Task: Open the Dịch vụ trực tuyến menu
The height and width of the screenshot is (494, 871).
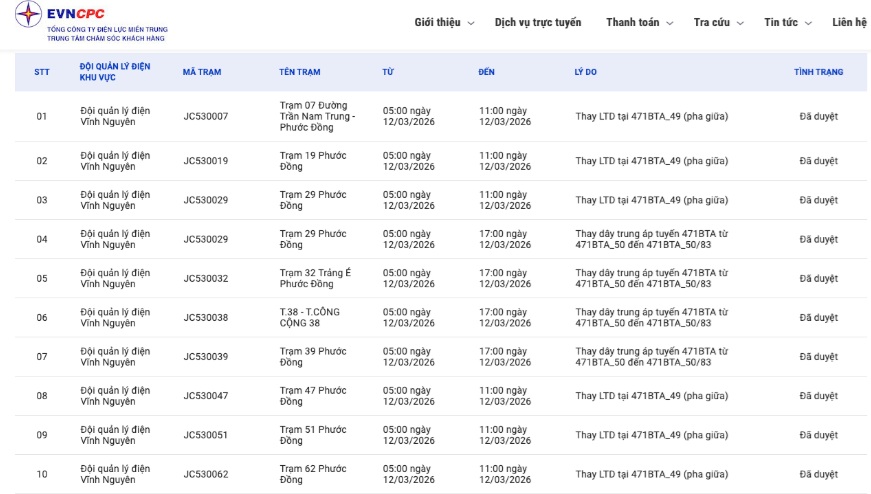Action: tap(537, 22)
